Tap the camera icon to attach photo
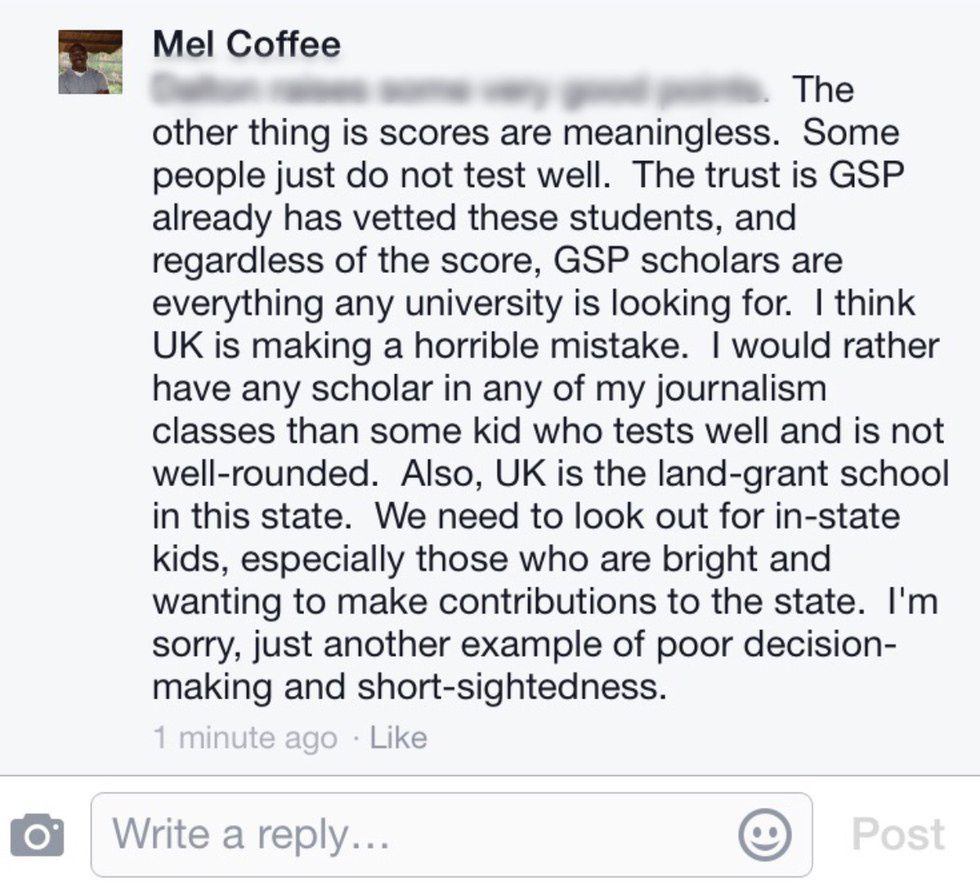 pos(37,835)
